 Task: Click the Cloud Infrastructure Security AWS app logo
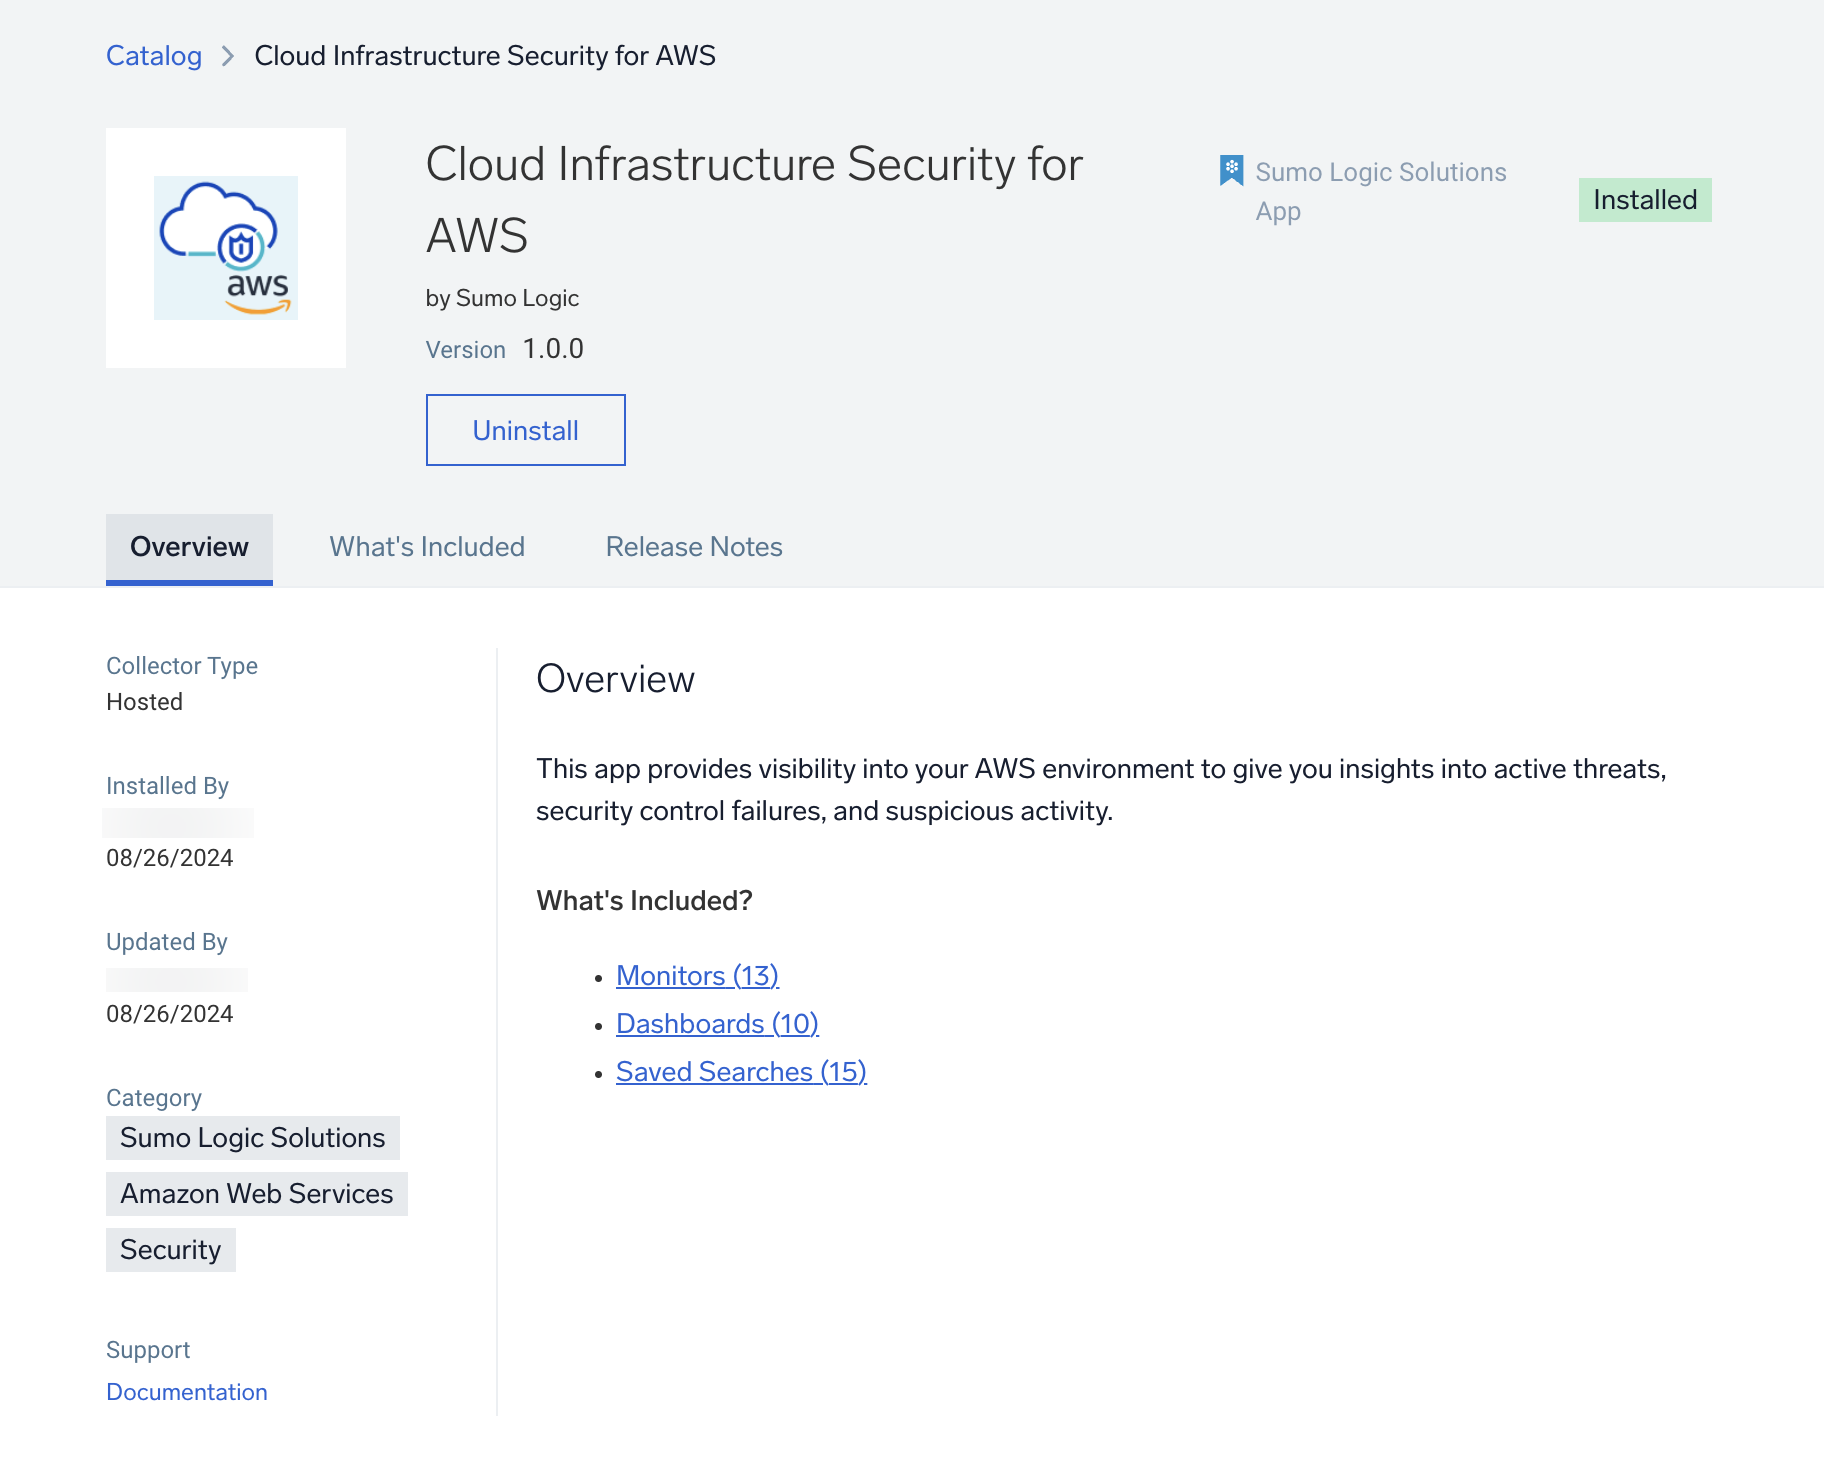pos(226,248)
